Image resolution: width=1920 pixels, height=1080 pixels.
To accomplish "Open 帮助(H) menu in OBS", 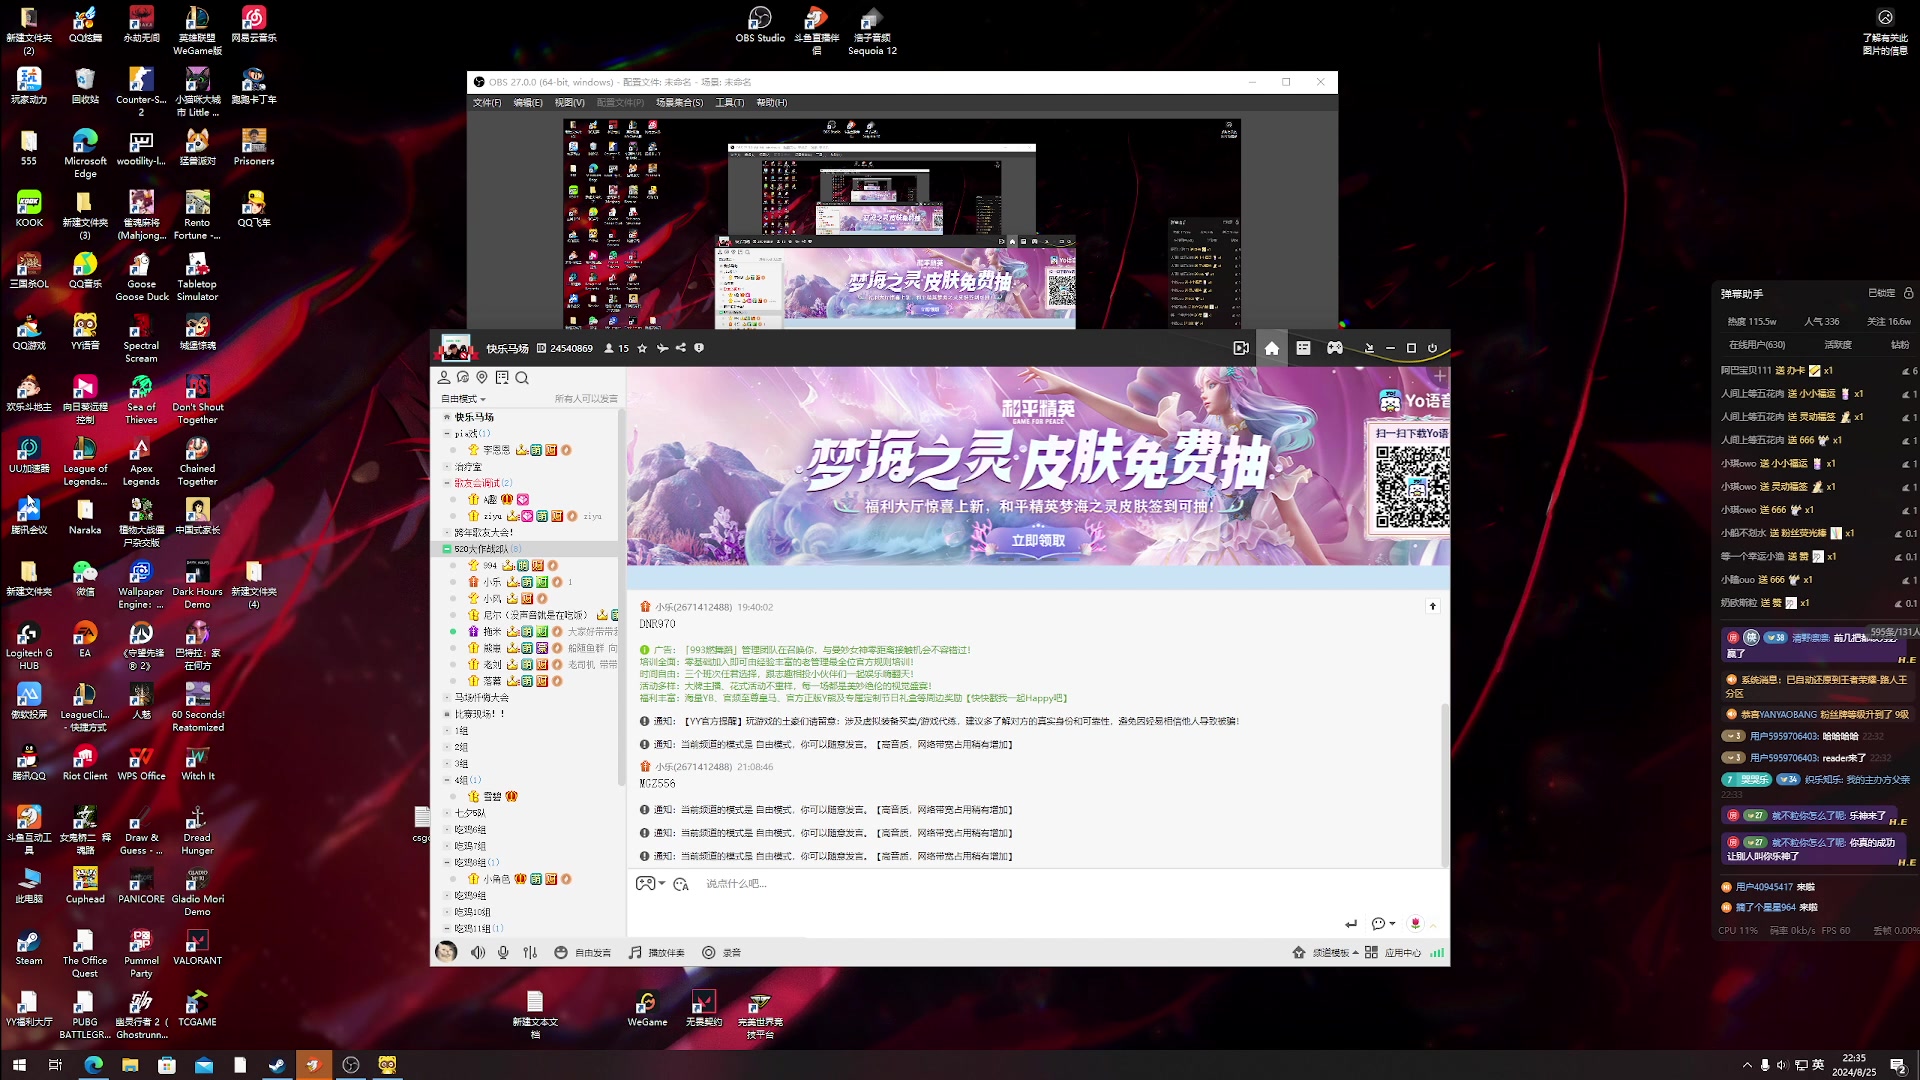I will click(771, 102).
